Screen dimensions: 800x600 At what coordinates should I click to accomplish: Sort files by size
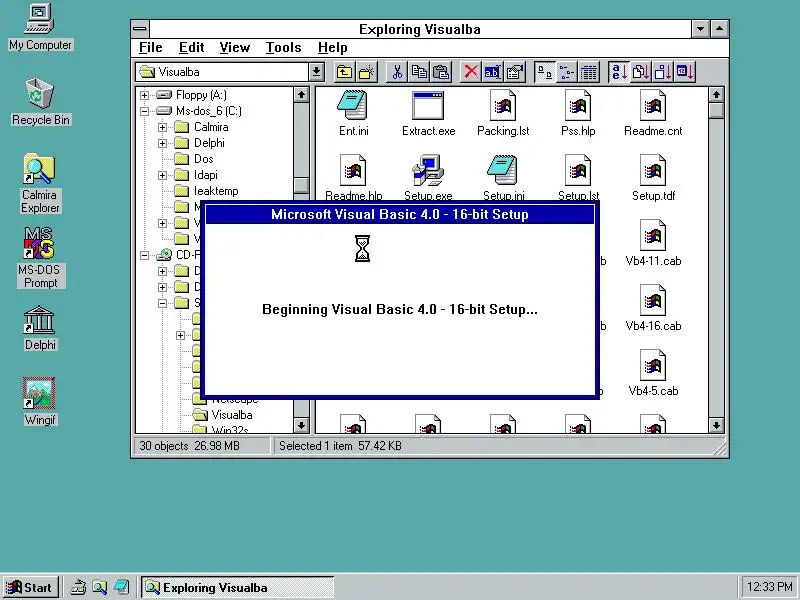[x=663, y=72]
